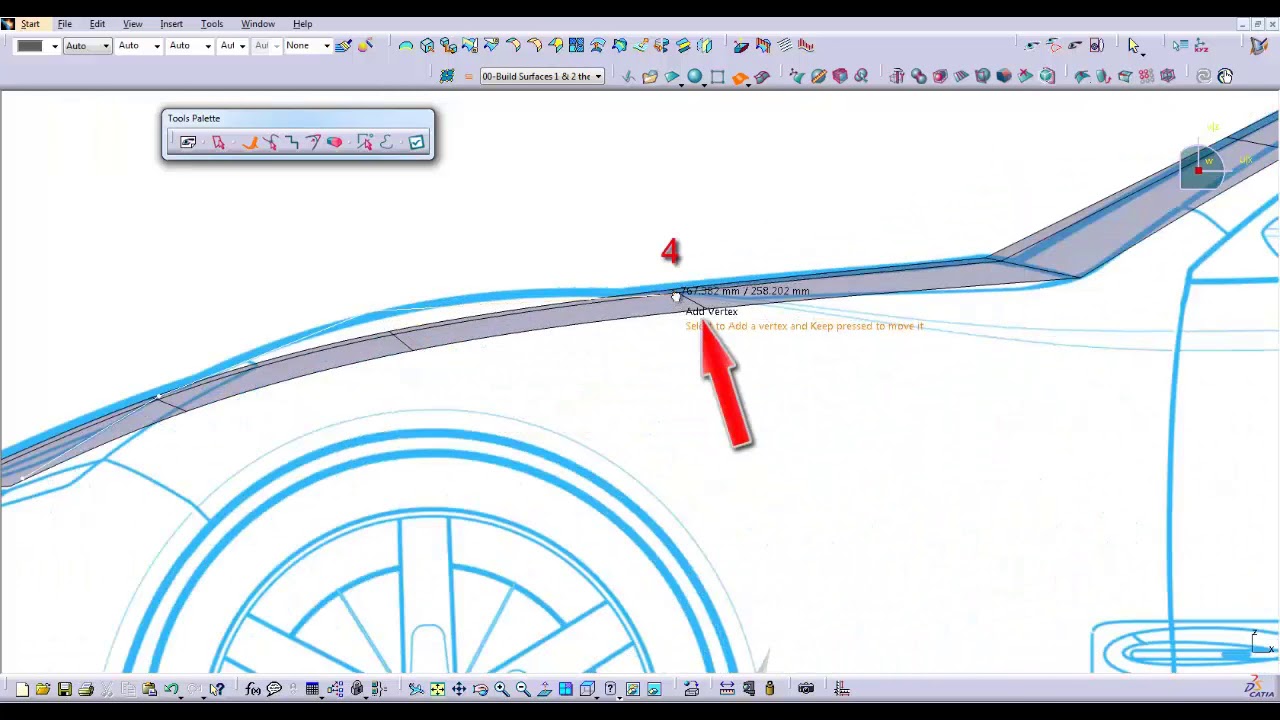Click the Paste clipboard icon in bottom toolbar
This screenshot has width=1280, height=720.
pyautogui.click(x=149, y=688)
